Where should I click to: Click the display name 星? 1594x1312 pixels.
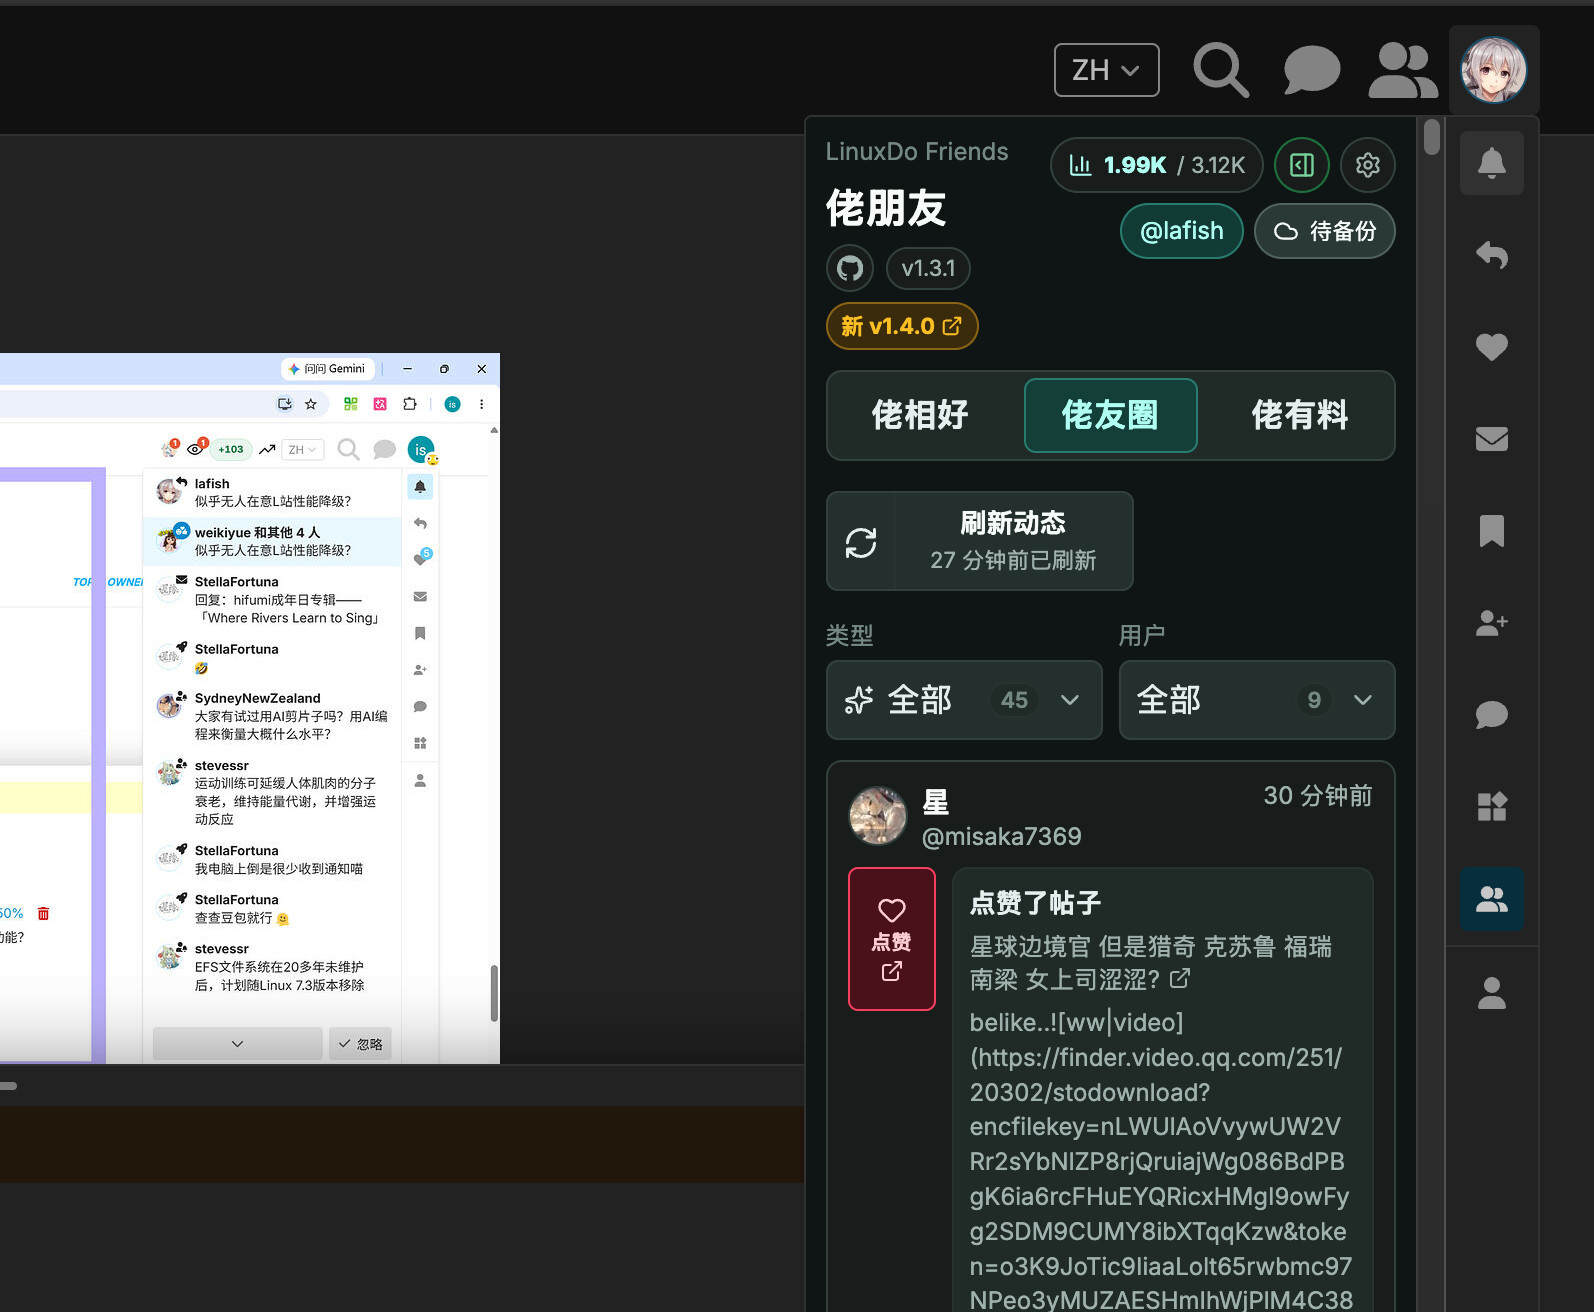tap(936, 802)
